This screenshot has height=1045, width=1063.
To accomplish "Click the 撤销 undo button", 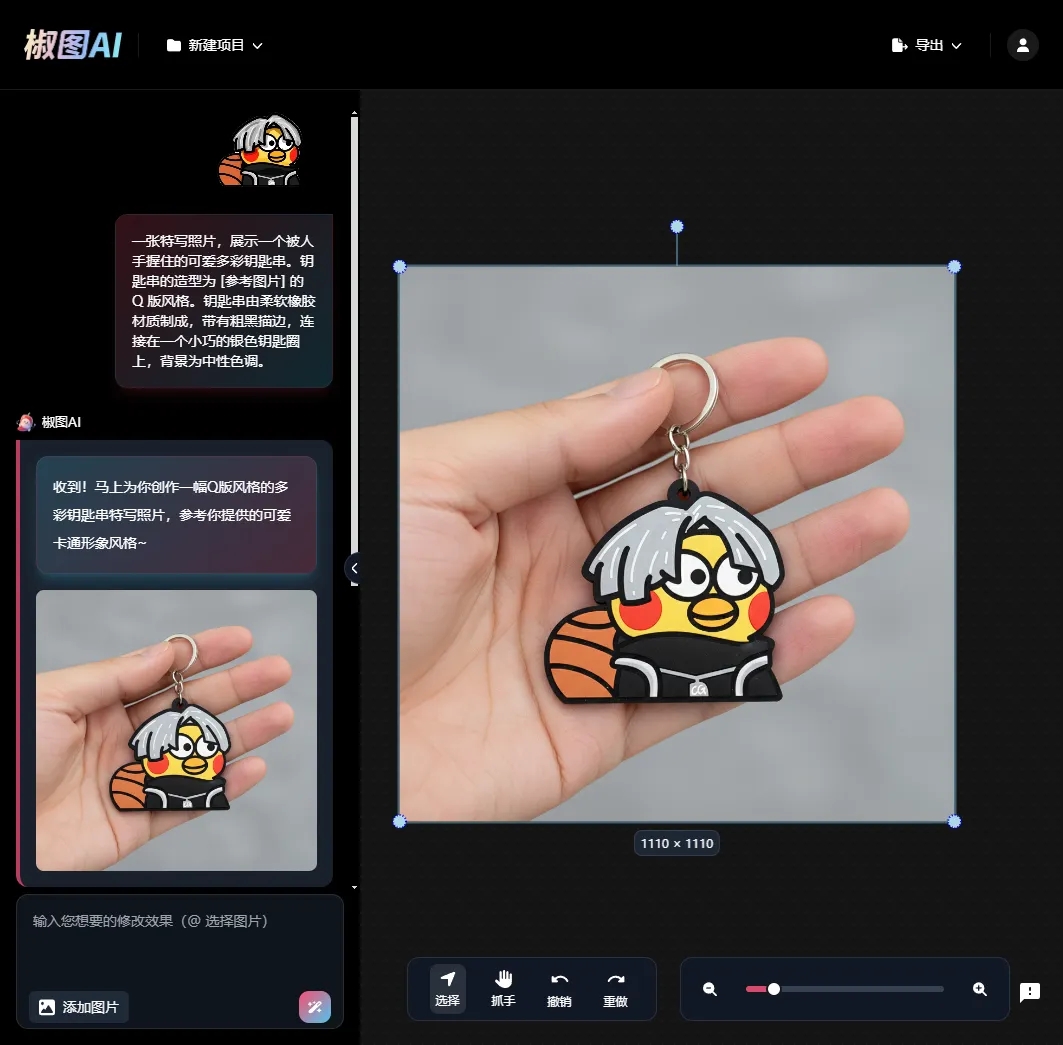I will 559,989.
